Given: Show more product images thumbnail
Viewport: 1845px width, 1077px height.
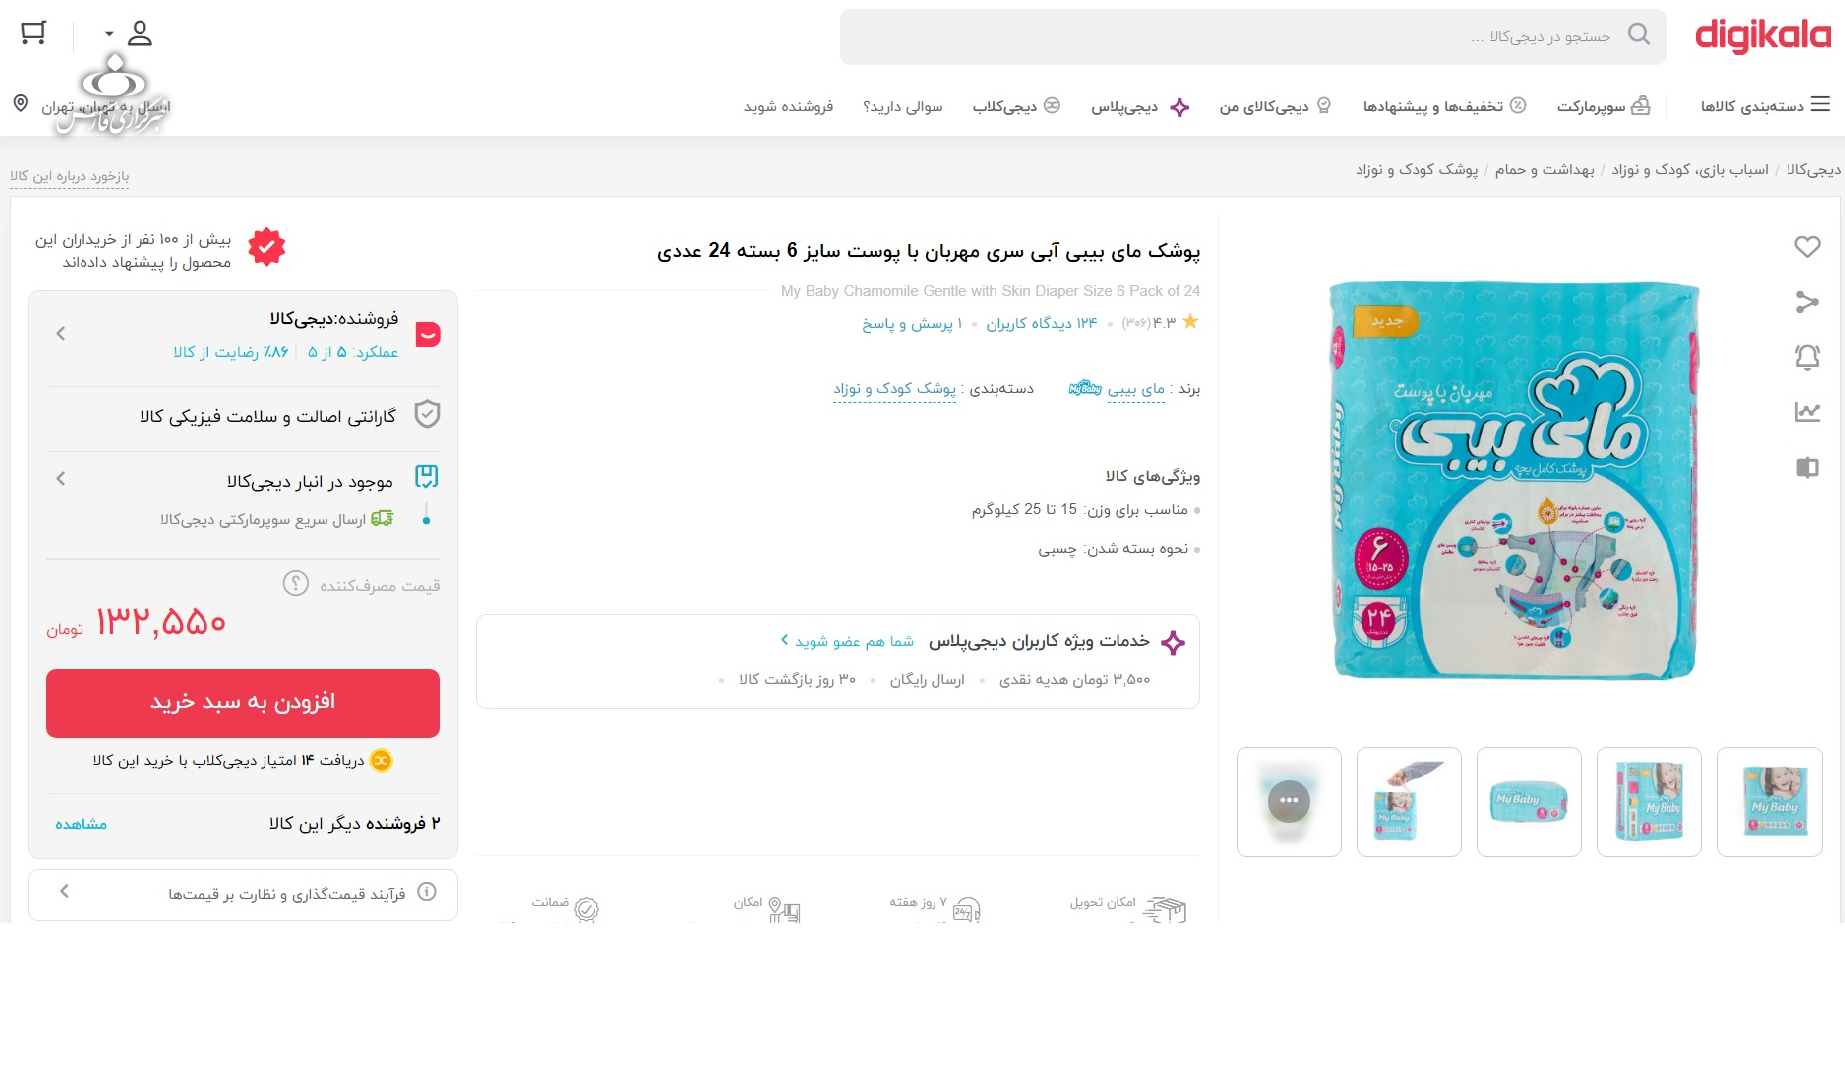Looking at the screenshot, I should coord(1289,802).
